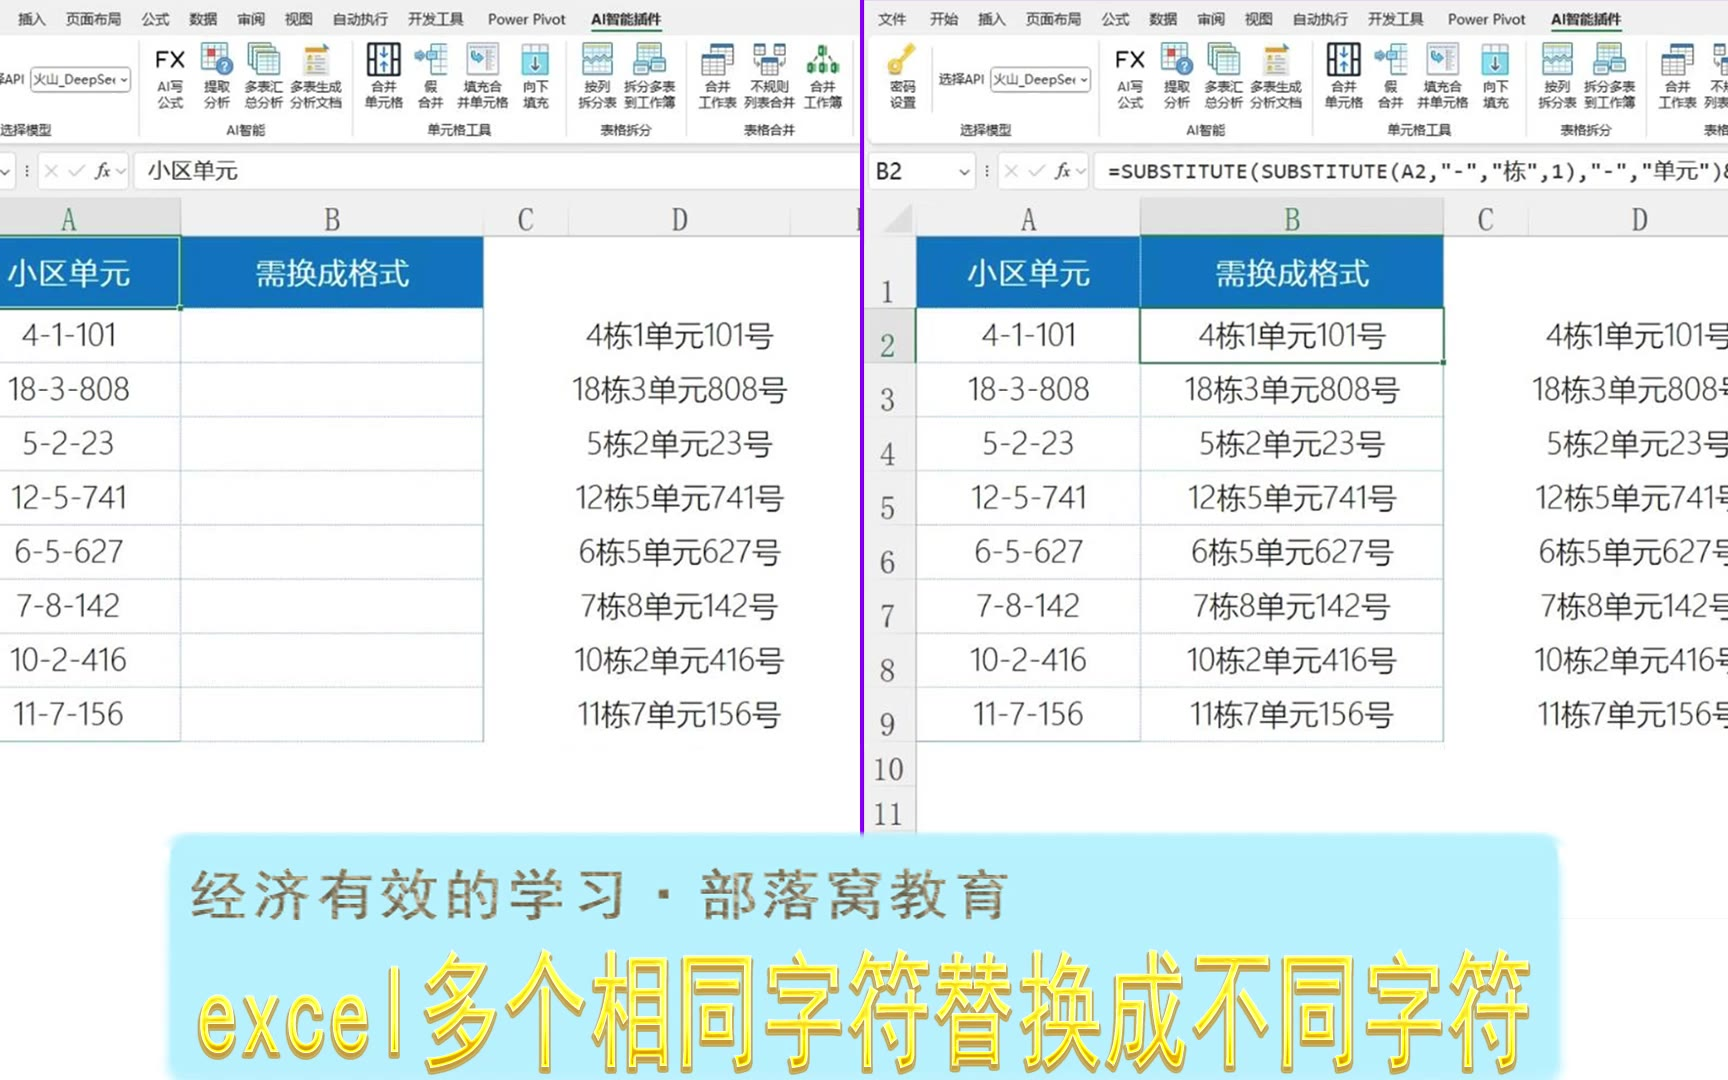
Task: Apply 假合并 in the left window
Action: (x=431, y=76)
